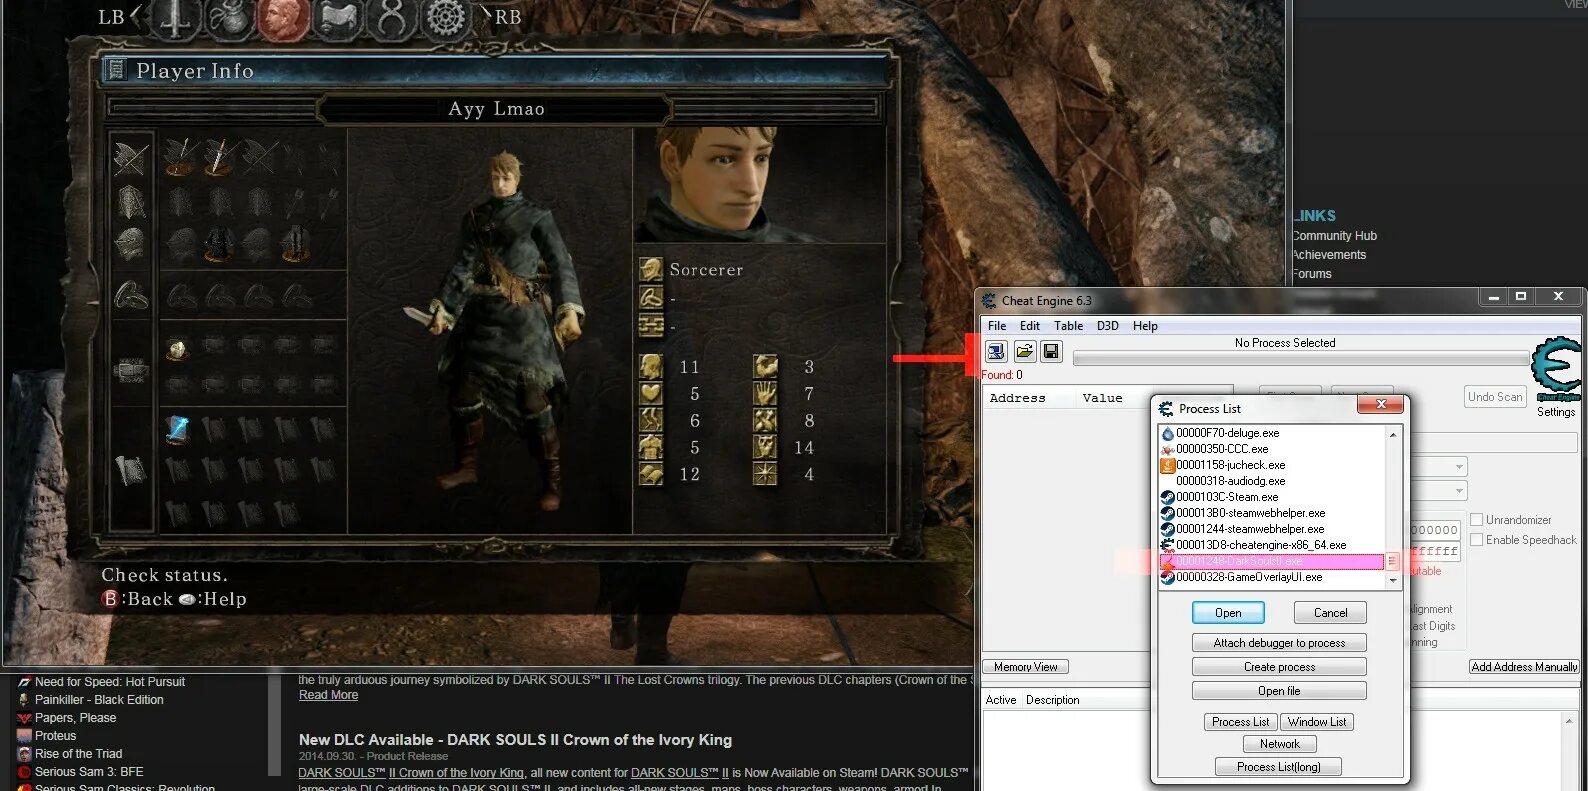Click the Window List button
The image size is (1588, 791).
pyautogui.click(x=1317, y=722)
